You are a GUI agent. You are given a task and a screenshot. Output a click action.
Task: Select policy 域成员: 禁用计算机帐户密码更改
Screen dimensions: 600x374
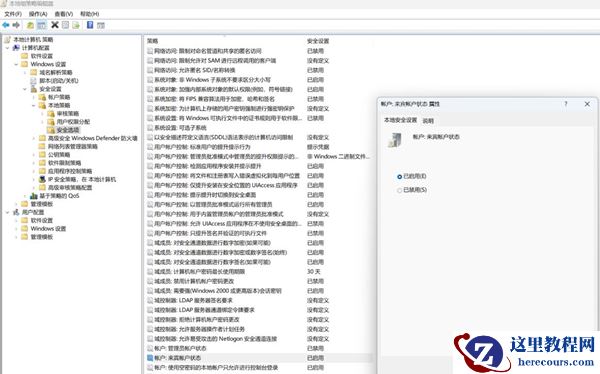pyautogui.click(x=194, y=281)
